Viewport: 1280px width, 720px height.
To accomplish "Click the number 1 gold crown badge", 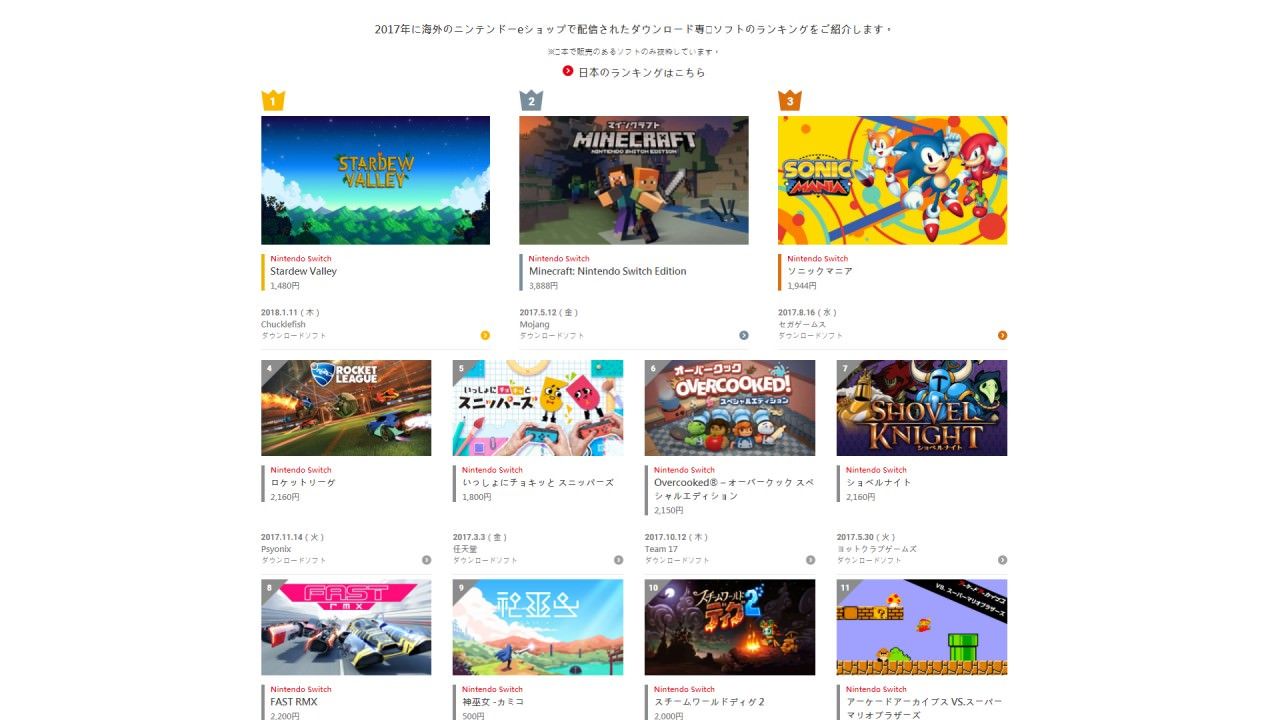I will point(273,100).
